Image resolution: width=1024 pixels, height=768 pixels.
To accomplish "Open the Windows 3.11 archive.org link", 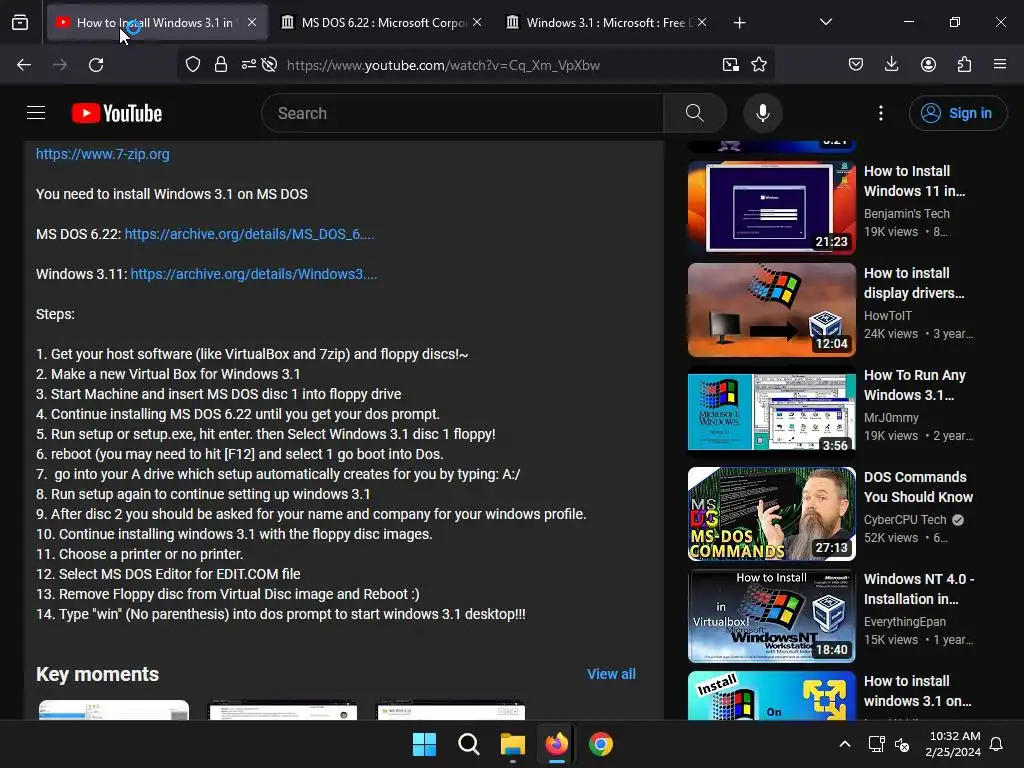I will coord(253,274).
